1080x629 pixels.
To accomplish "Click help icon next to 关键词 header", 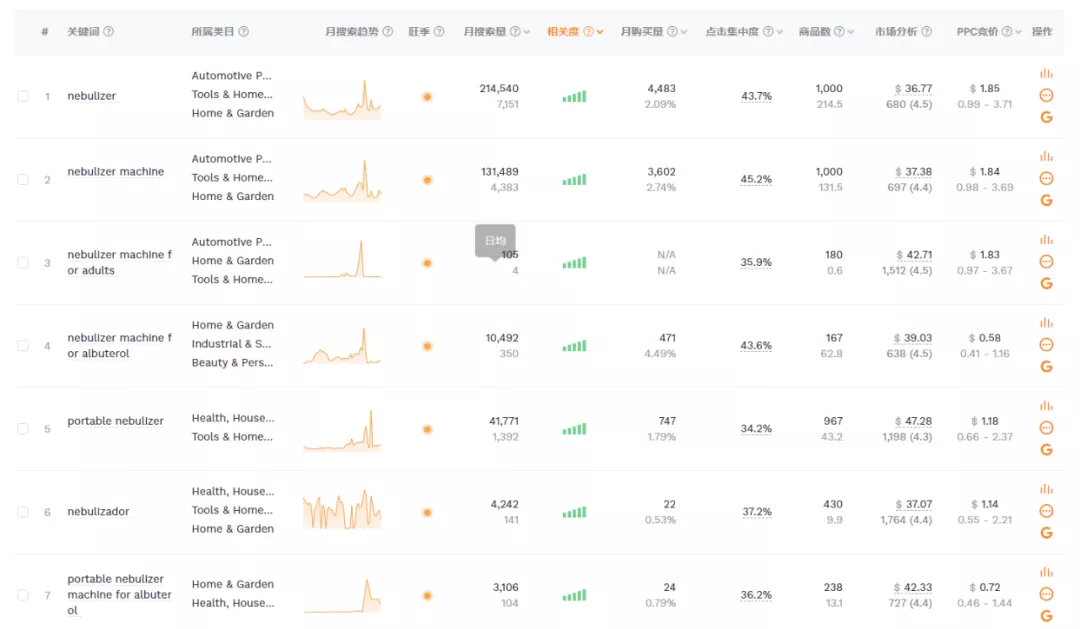I will pyautogui.click(x=109, y=32).
